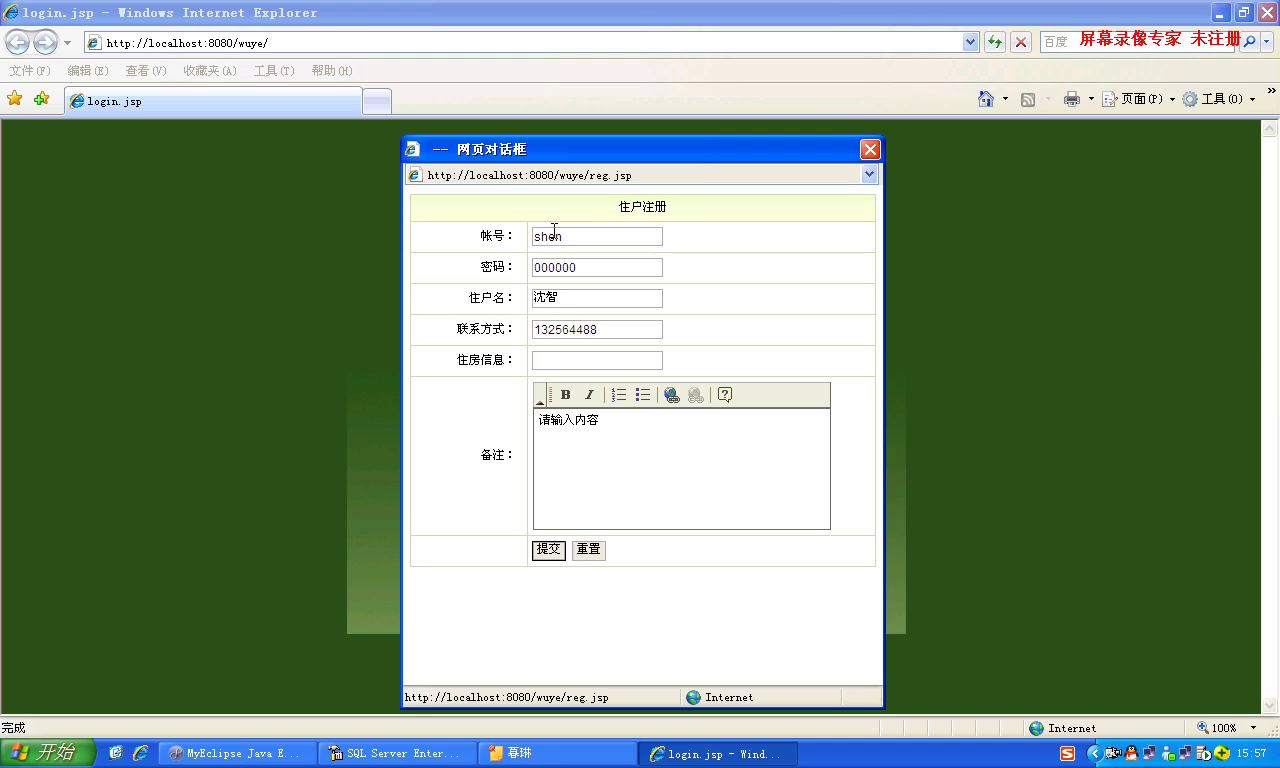
Task: Switch to MyEclipse Java taskbar item
Action: click(238, 754)
